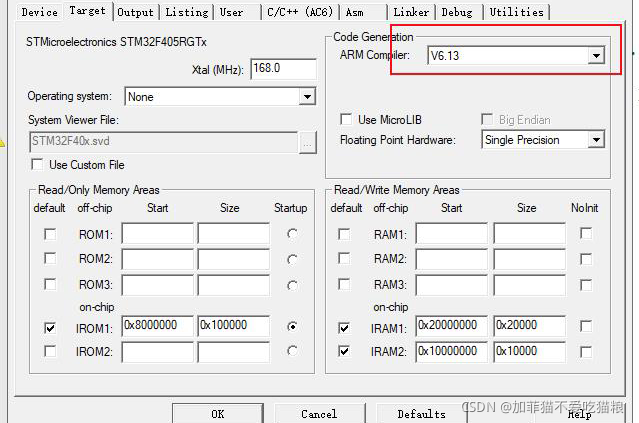The height and width of the screenshot is (423, 639).
Task: Toggle the RAM1 default checkbox
Action: (344, 234)
